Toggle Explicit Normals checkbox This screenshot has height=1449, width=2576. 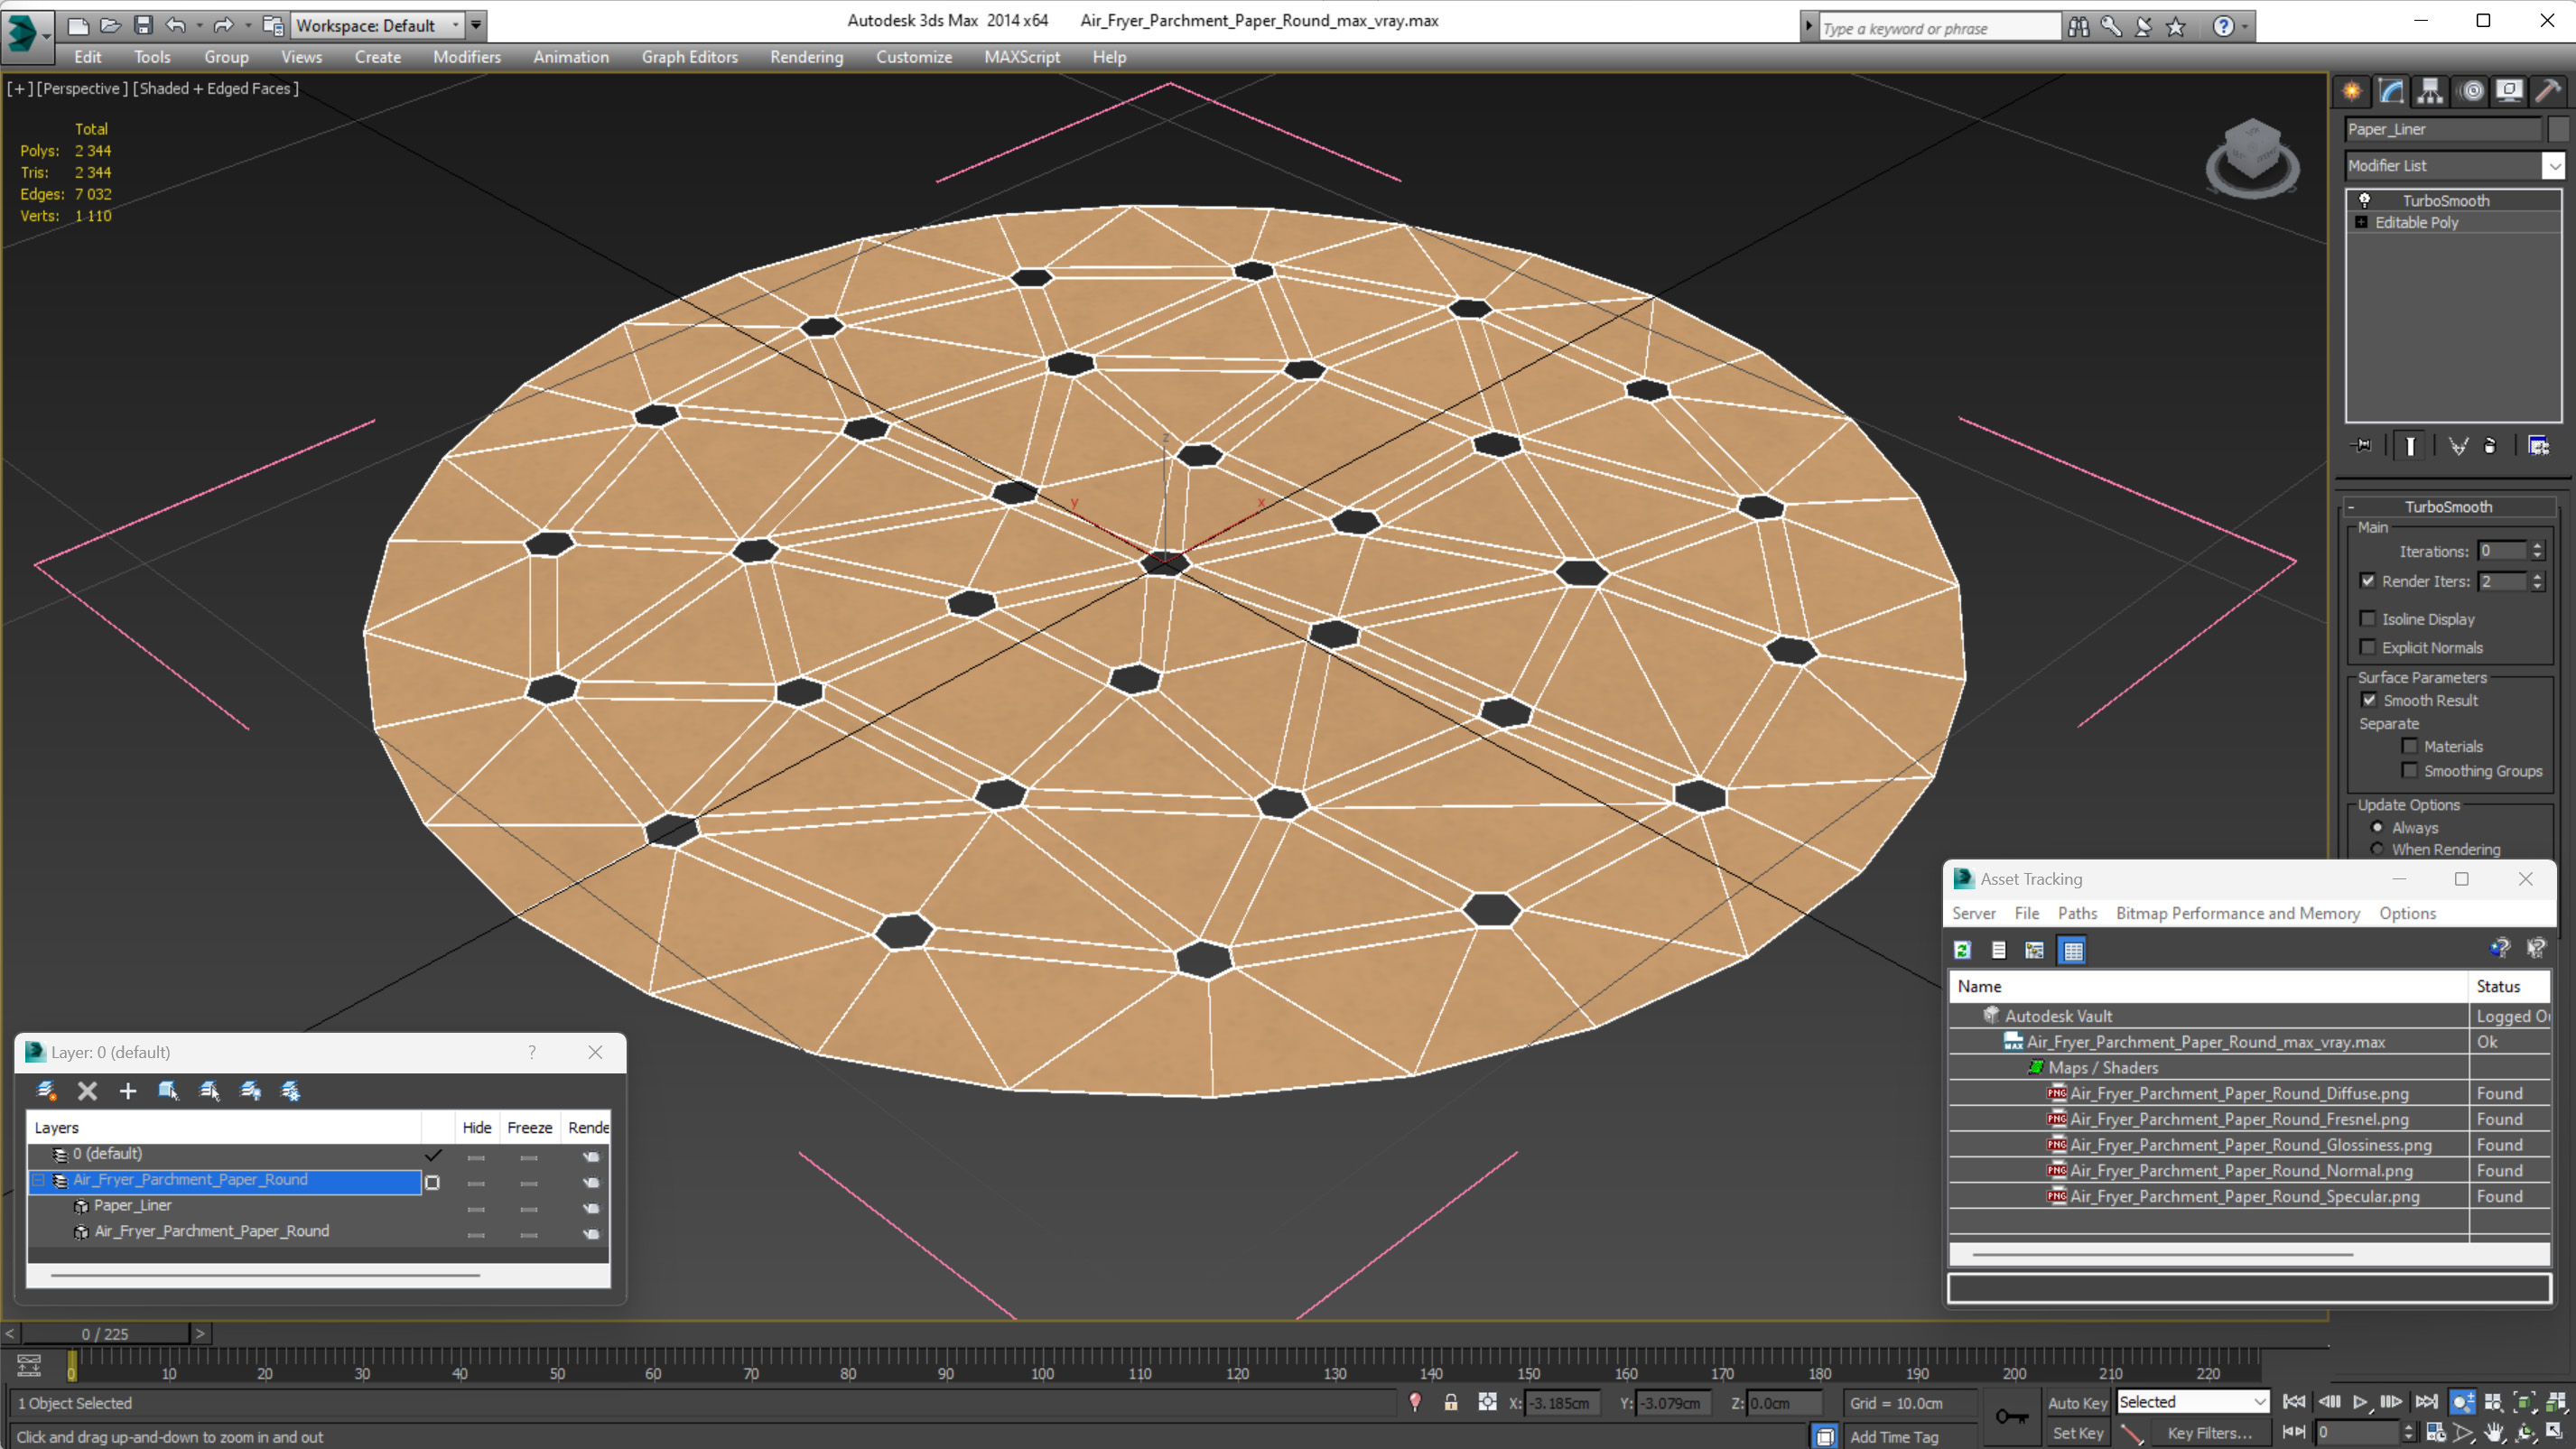click(2369, 647)
